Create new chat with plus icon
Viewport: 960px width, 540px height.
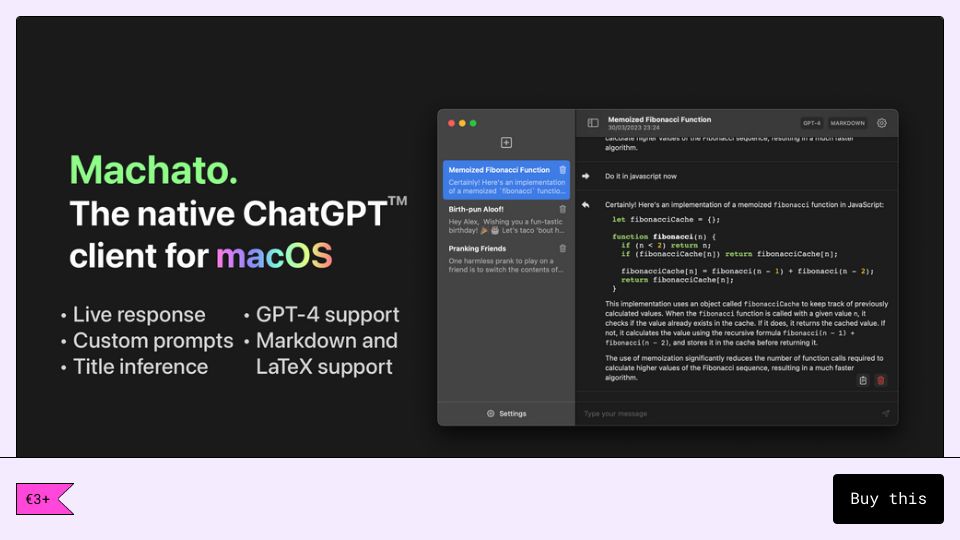tap(506, 143)
